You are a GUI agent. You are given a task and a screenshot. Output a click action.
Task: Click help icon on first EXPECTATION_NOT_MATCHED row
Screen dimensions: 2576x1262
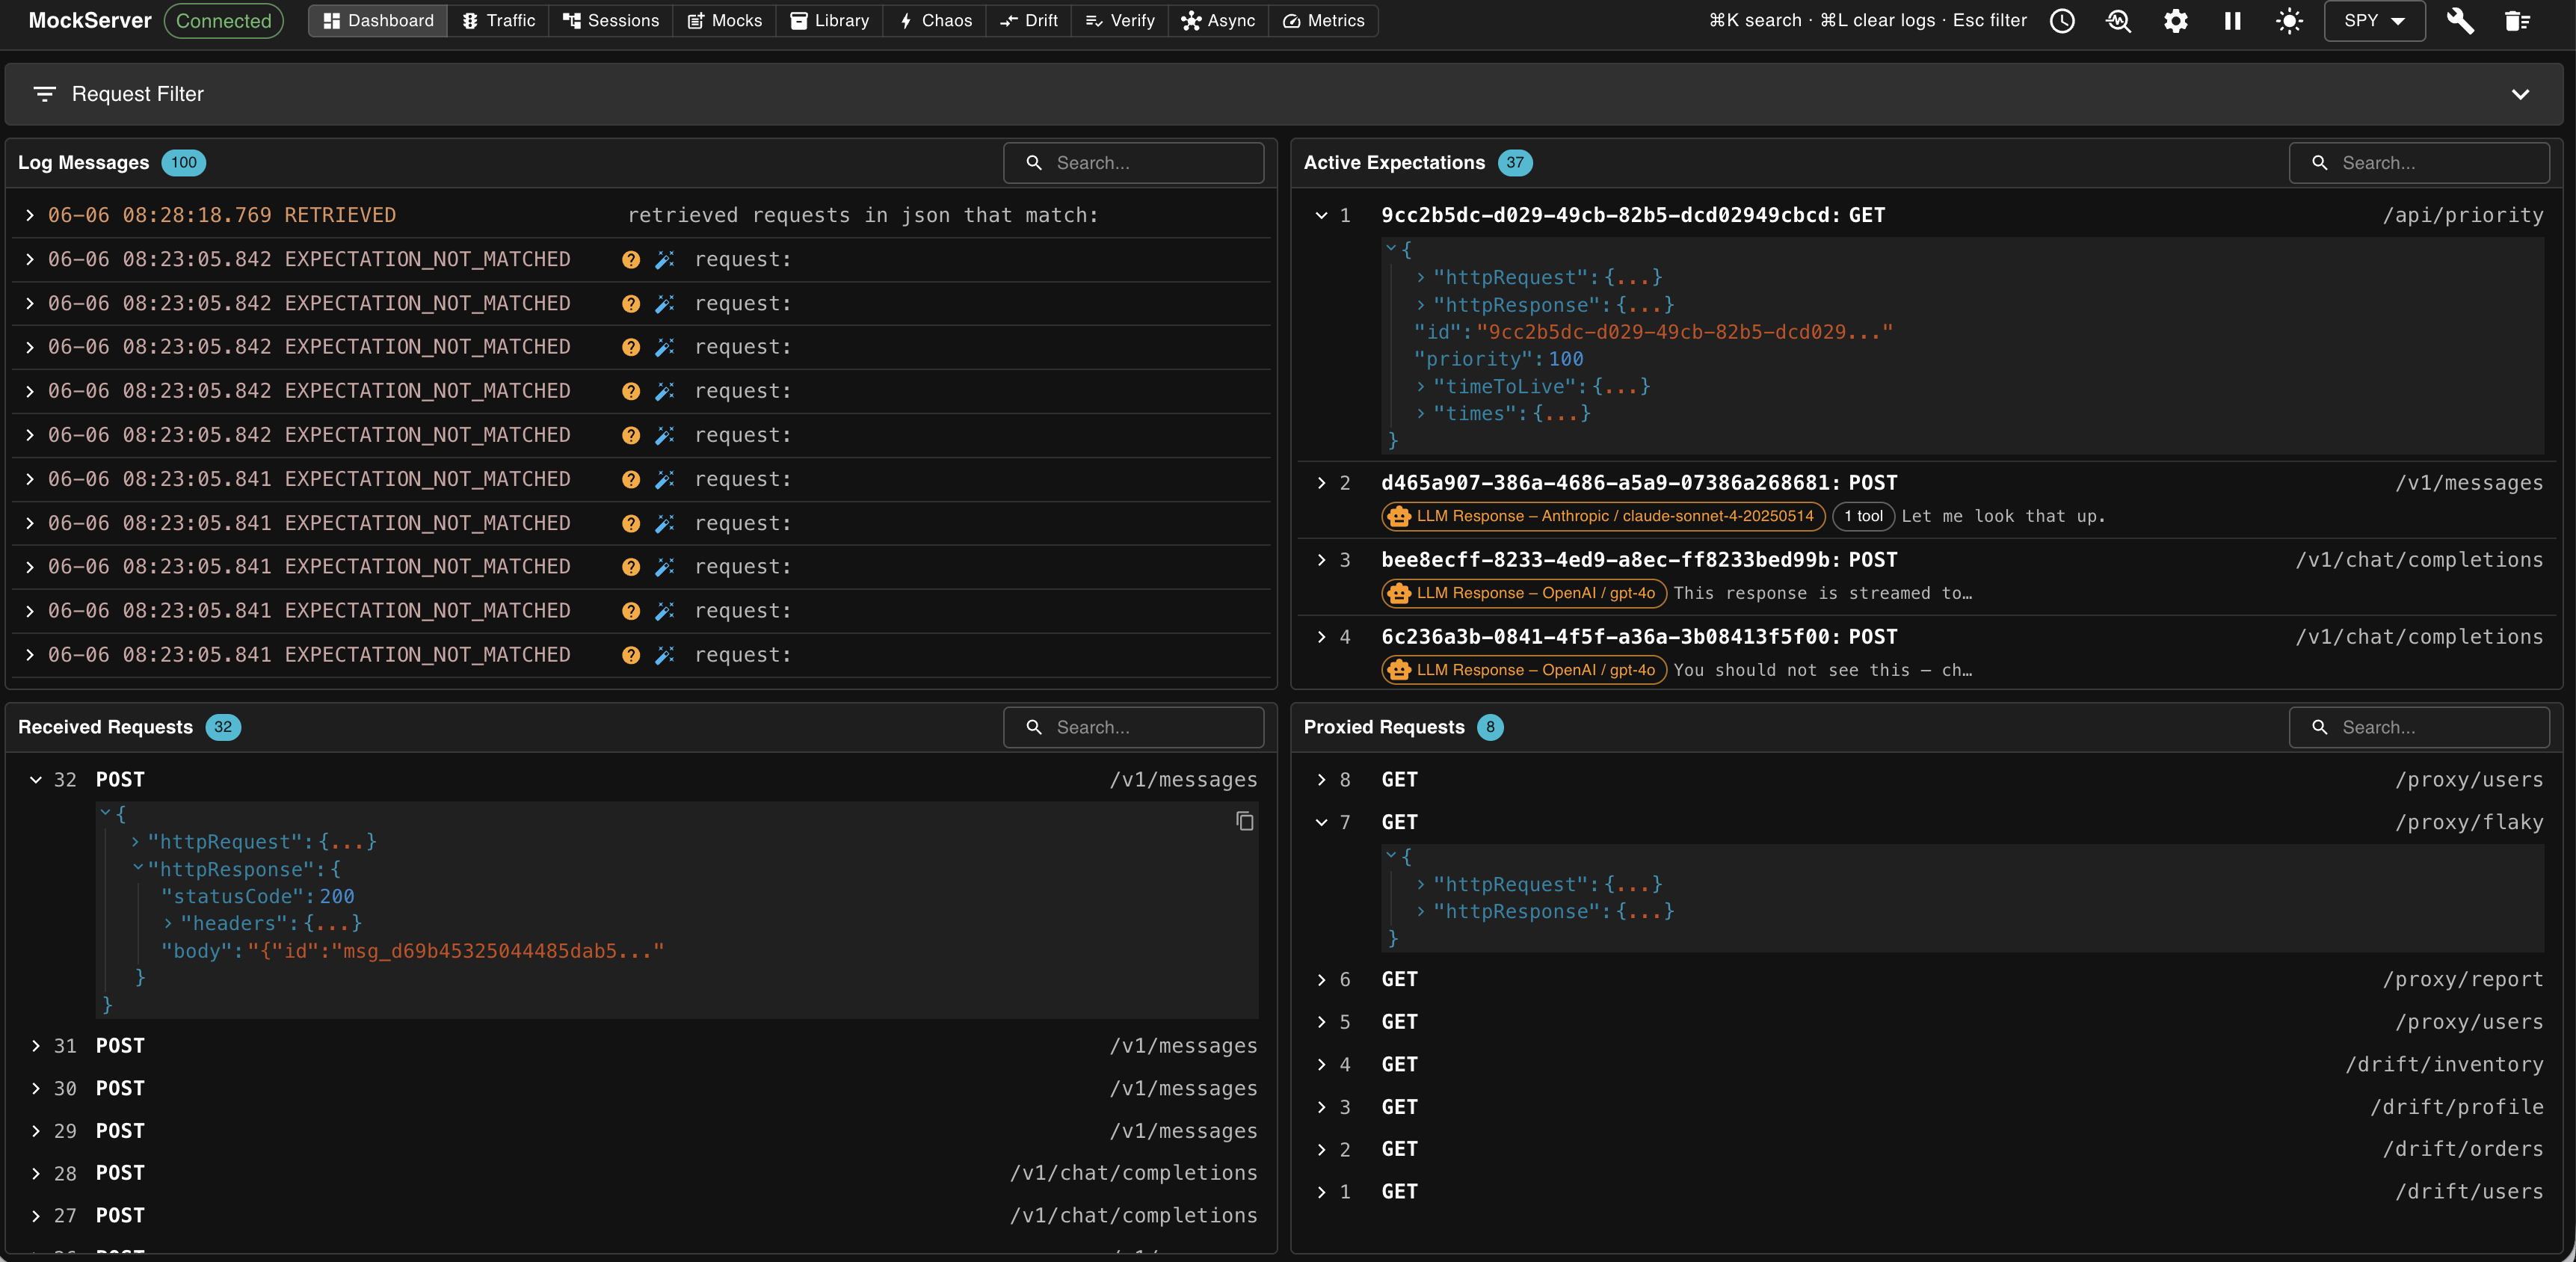click(x=631, y=260)
